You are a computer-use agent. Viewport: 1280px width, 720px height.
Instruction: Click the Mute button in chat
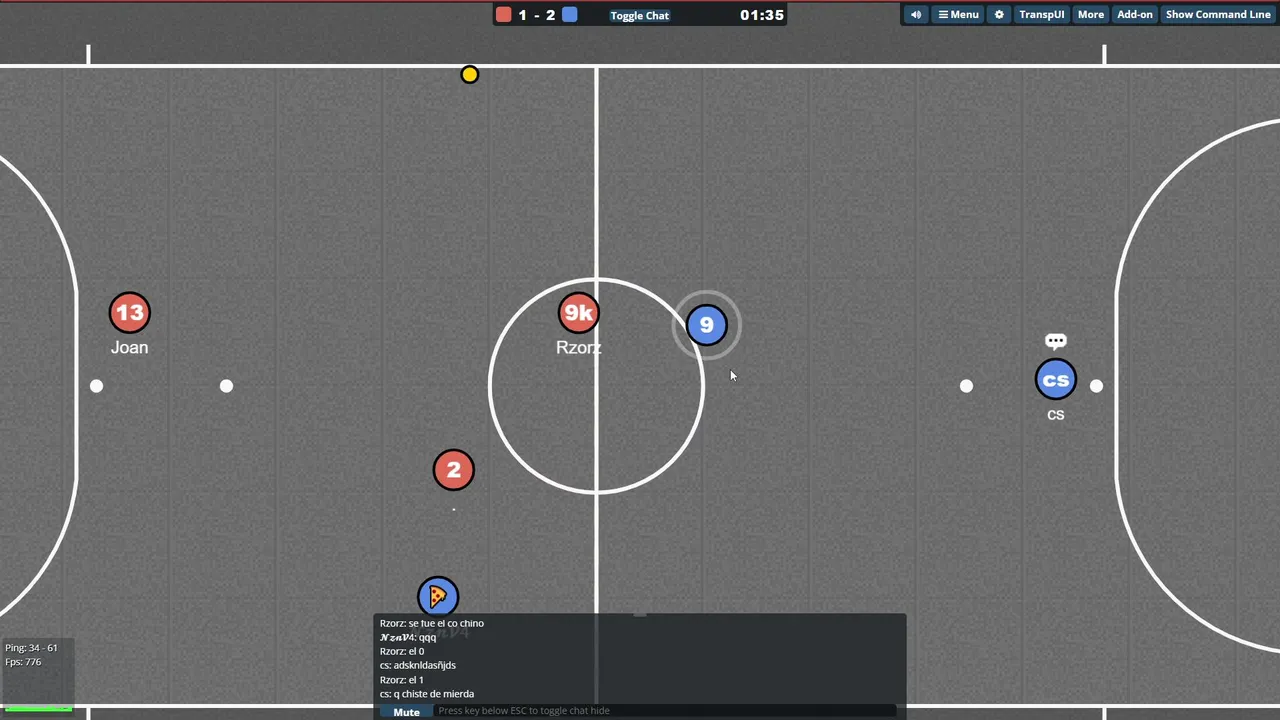tap(406, 712)
